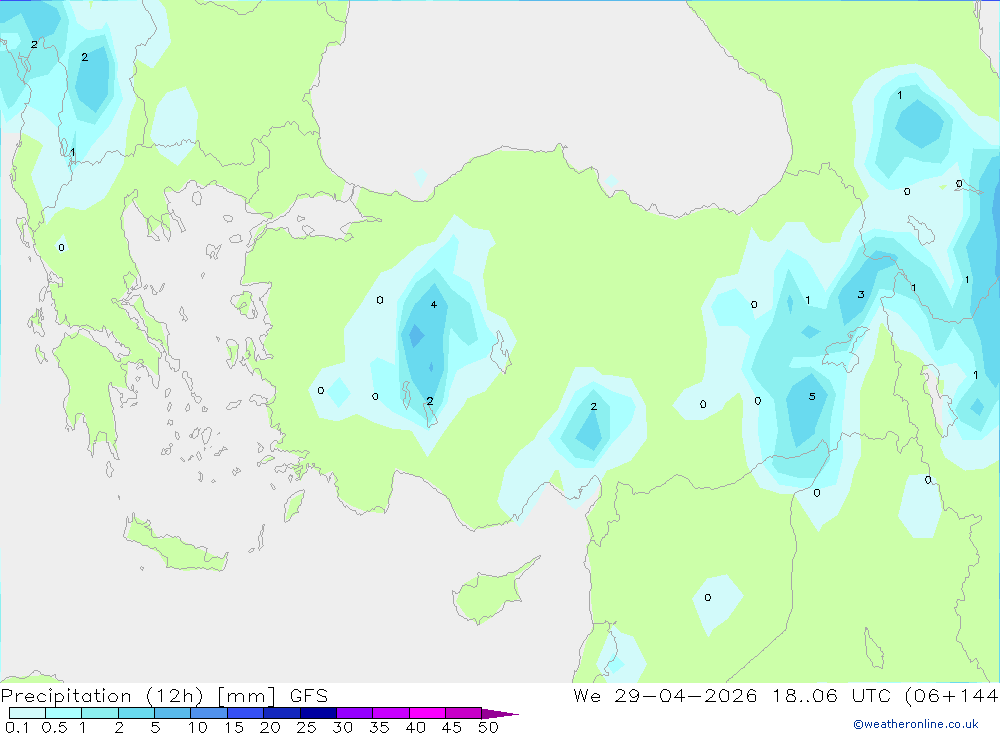
Task: Select the legend scale label "0.1"
Action: point(17,727)
